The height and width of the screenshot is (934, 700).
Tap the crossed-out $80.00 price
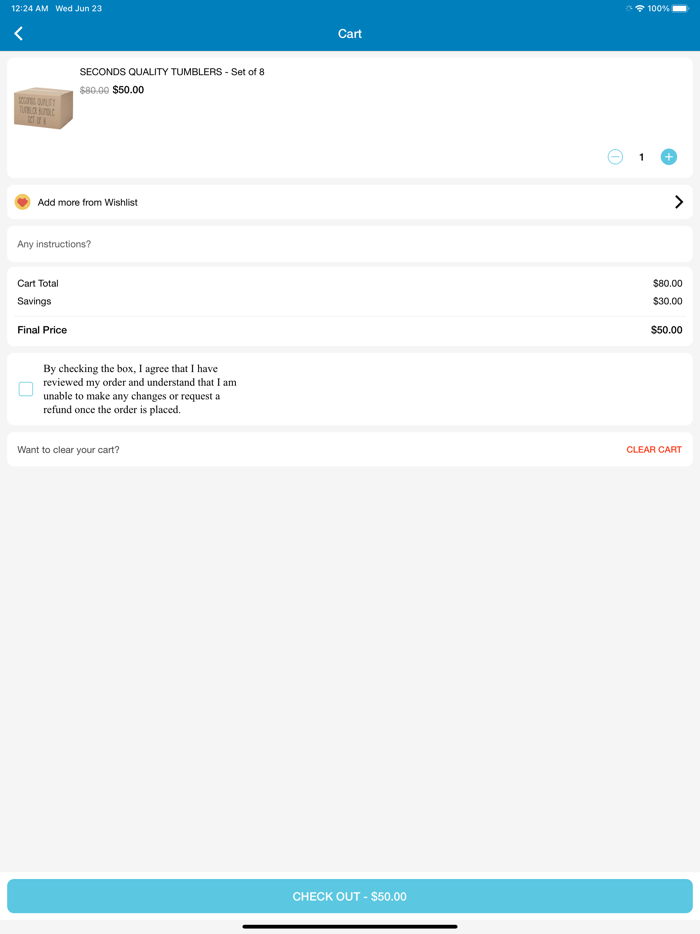pyautogui.click(x=94, y=90)
